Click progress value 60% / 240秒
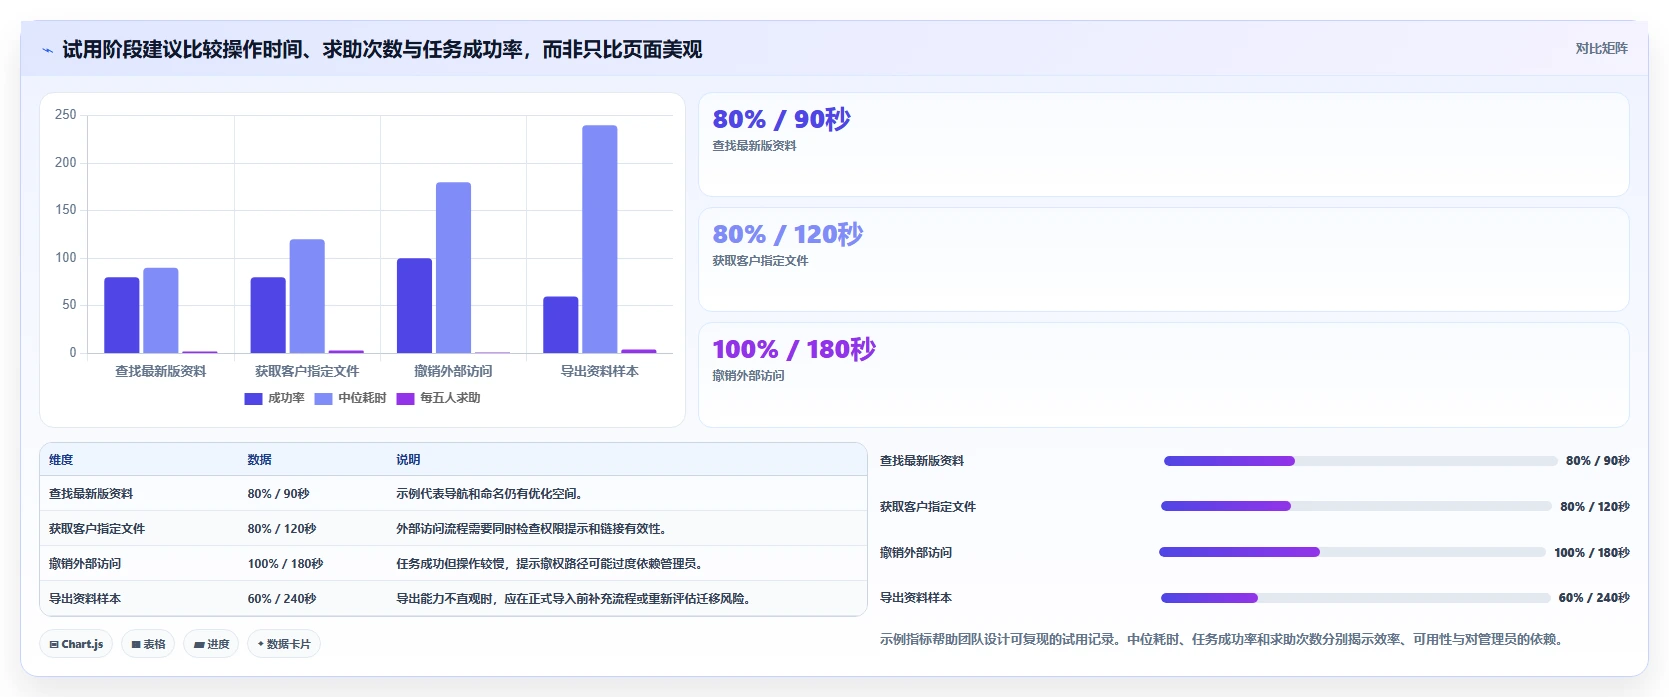1669x697 pixels. 1594,598
